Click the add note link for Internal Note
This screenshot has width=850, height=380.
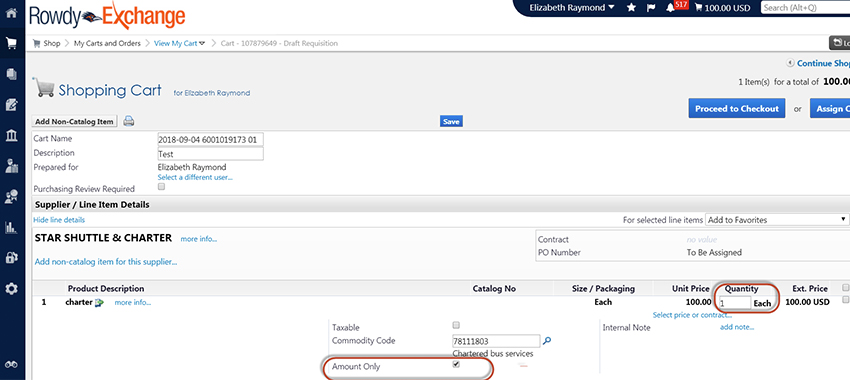pos(737,327)
